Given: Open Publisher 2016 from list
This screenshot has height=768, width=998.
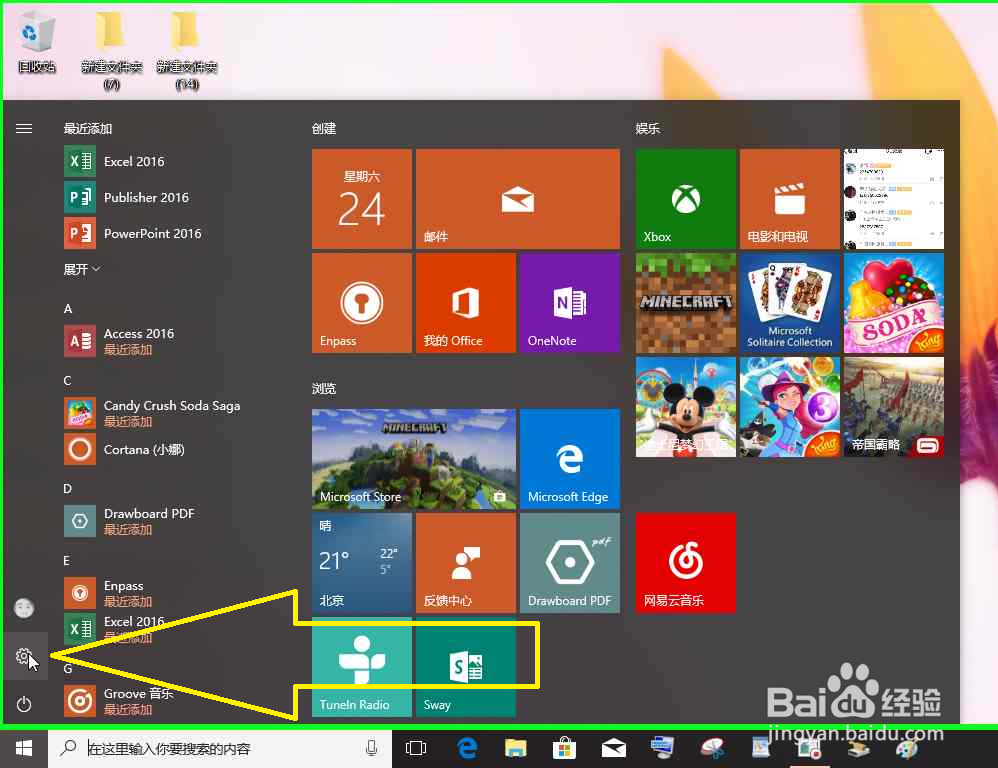Looking at the screenshot, I should coord(127,197).
